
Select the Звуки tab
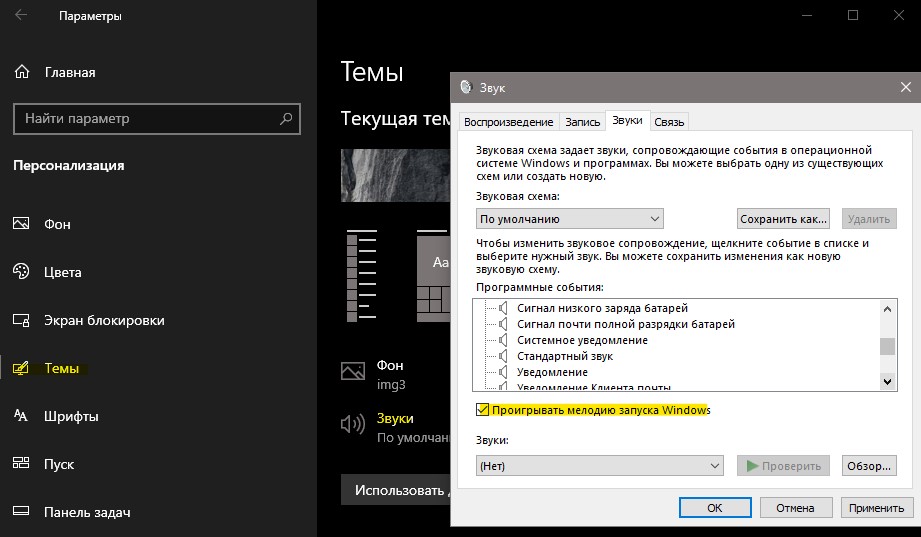pyautogui.click(x=627, y=120)
